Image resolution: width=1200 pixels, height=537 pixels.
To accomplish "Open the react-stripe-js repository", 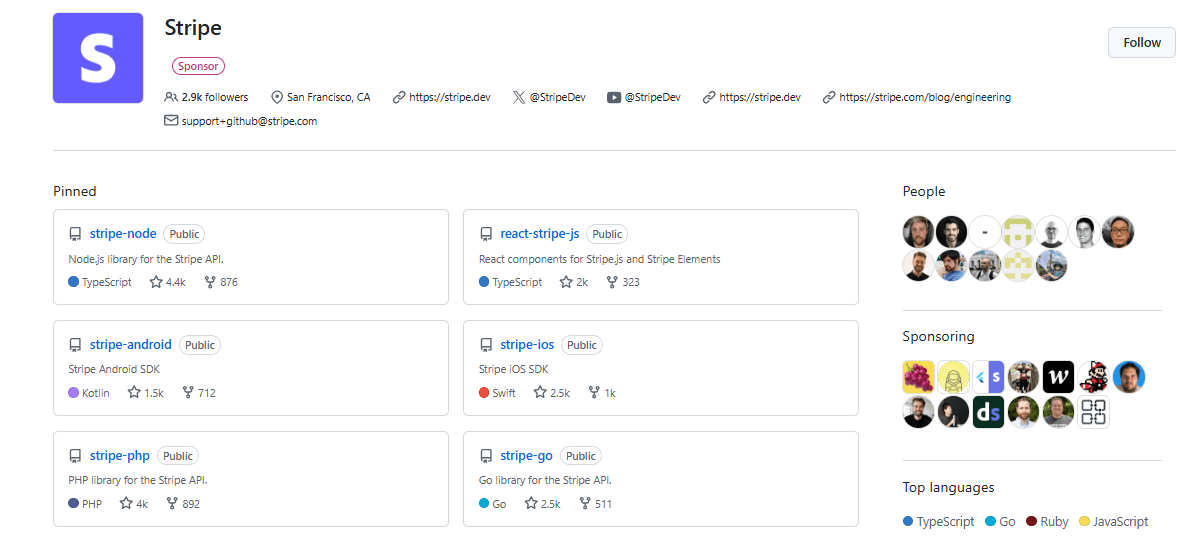I will [540, 234].
